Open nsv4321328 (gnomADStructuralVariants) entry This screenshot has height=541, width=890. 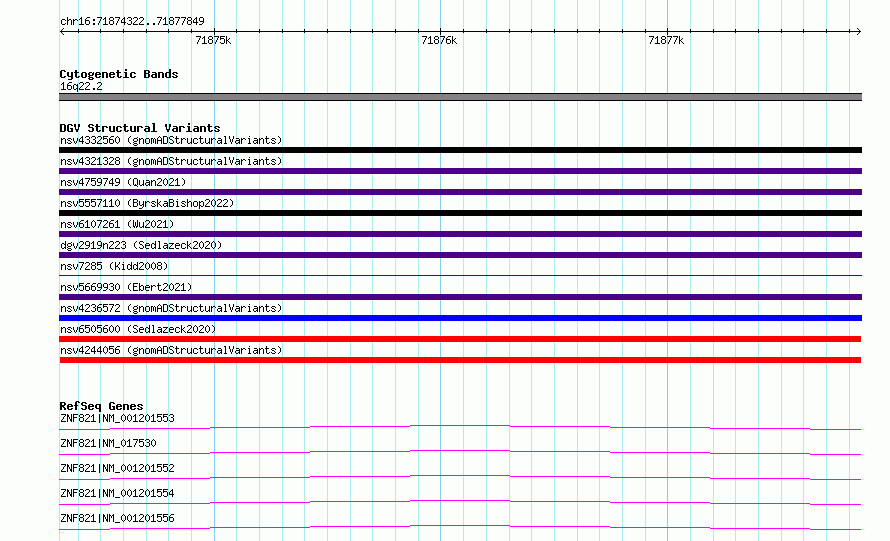coord(171,161)
